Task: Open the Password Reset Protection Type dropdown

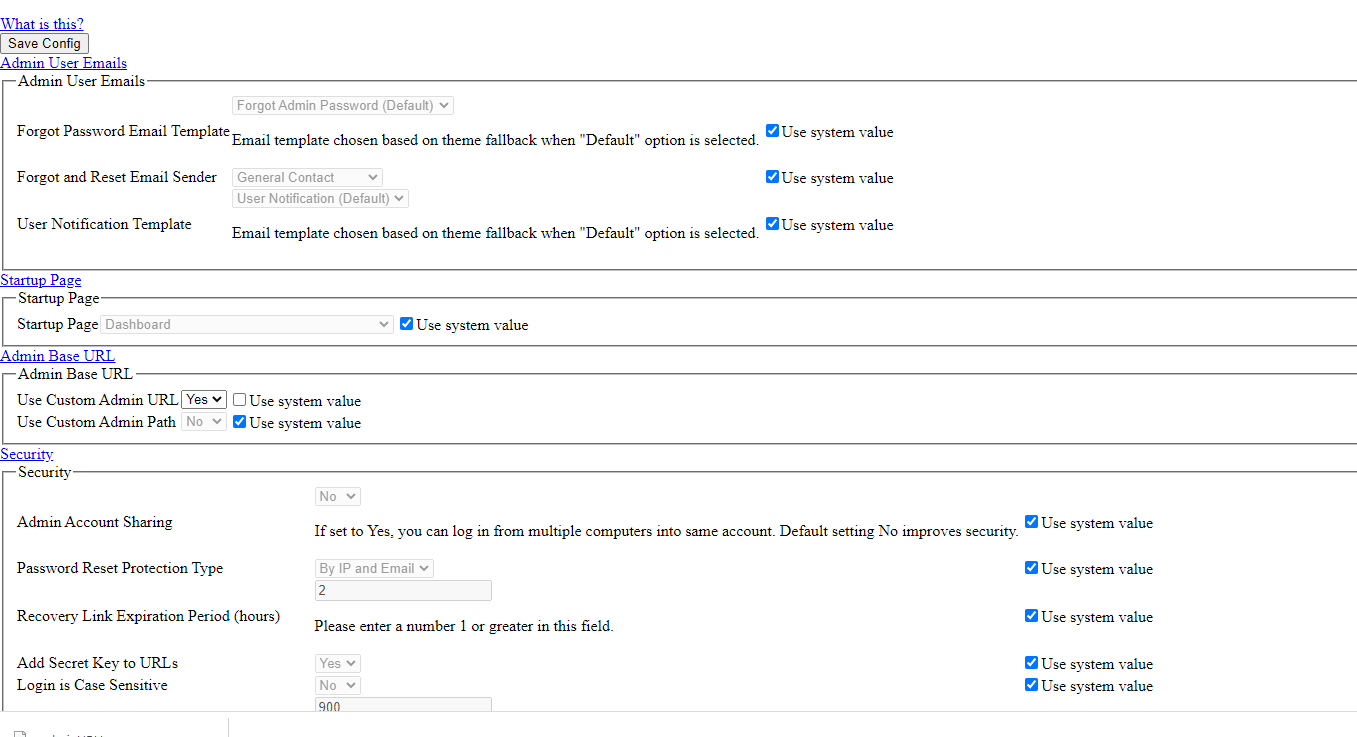Action: (x=373, y=567)
